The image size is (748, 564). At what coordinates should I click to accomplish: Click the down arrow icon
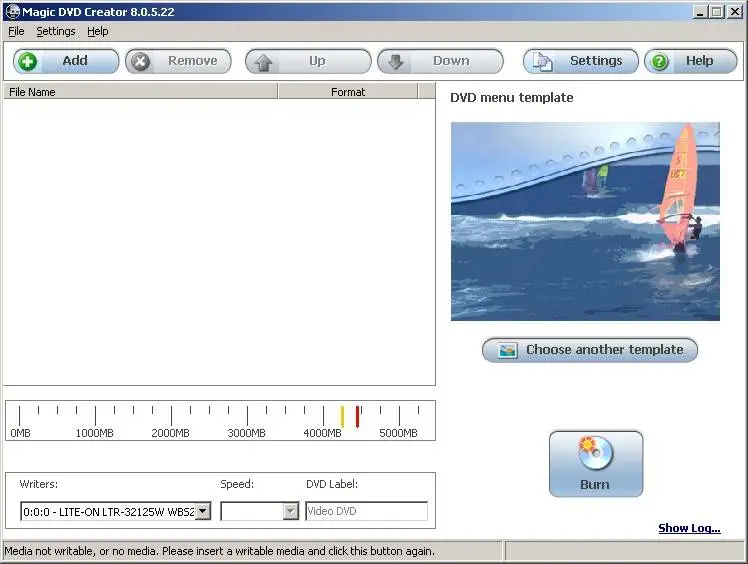[x=395, y=62]
